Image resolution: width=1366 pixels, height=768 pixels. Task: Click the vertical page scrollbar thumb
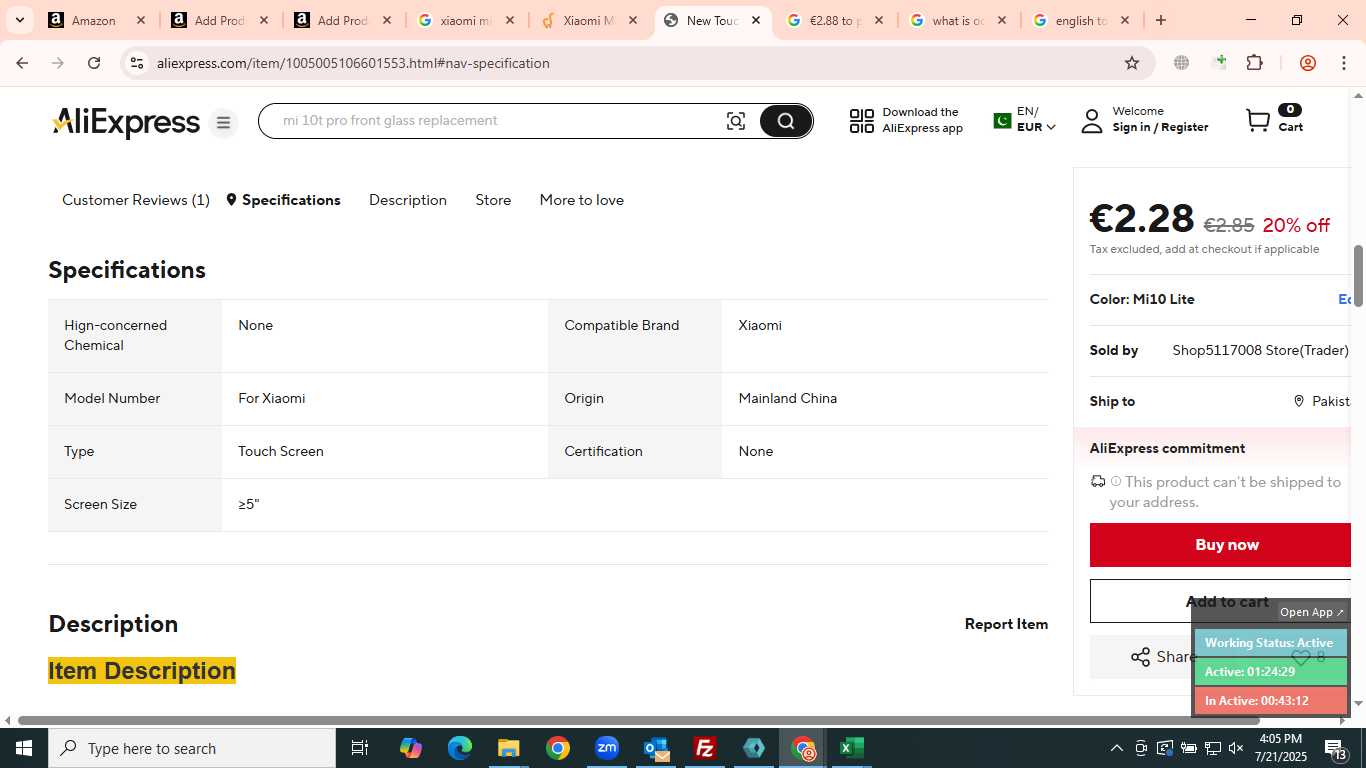click(1358, 277)
